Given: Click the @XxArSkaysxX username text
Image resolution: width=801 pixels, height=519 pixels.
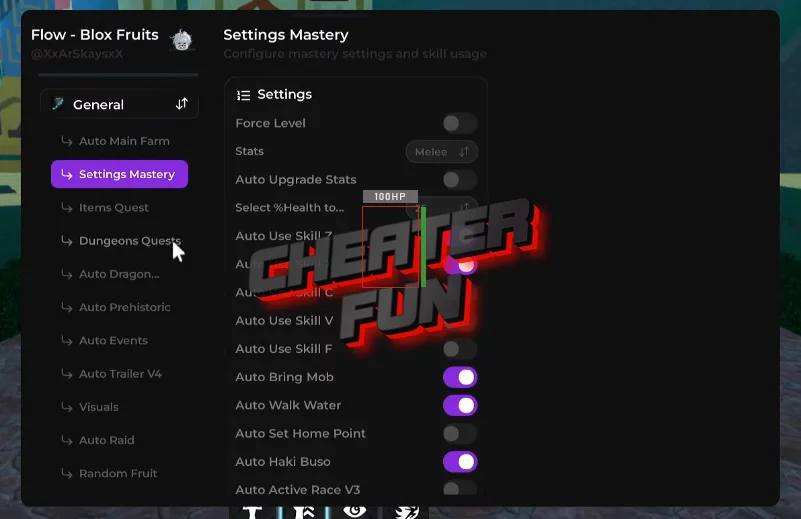Looking at the screenshot, I should pyautogui.click(x=77, y=54).
